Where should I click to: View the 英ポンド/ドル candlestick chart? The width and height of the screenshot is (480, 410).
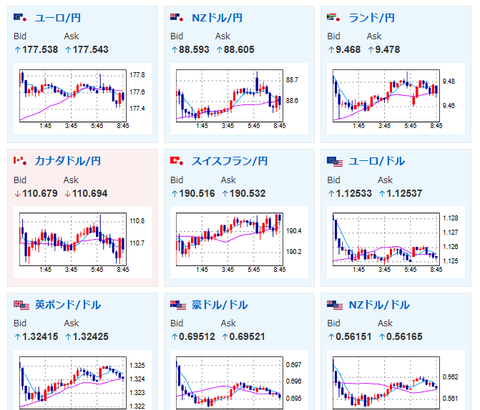[x=82, y=380]
